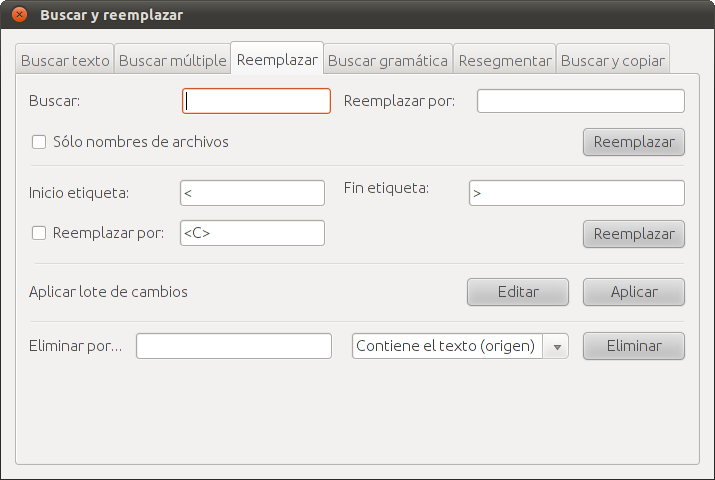Switch to Buscar y copiar tab
Viewport: 715px width, 480px height.
613,60
